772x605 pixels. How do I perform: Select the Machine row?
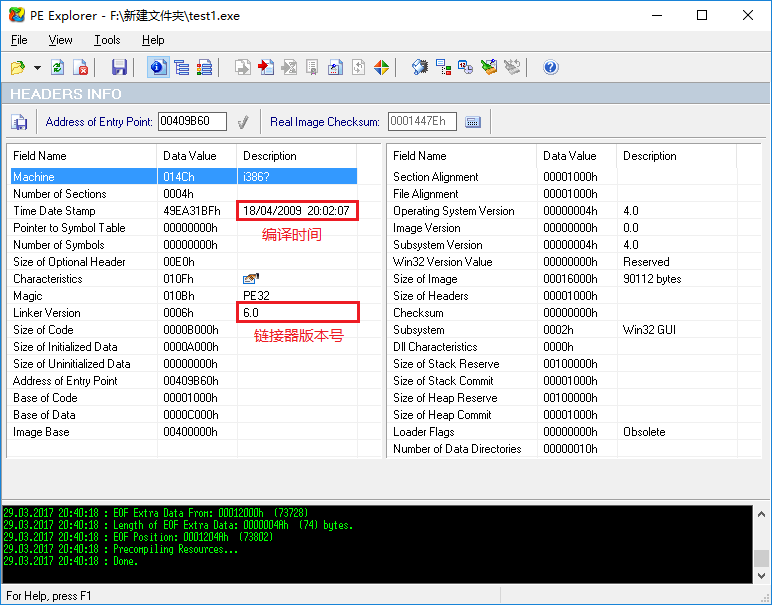tap(184, 176)
